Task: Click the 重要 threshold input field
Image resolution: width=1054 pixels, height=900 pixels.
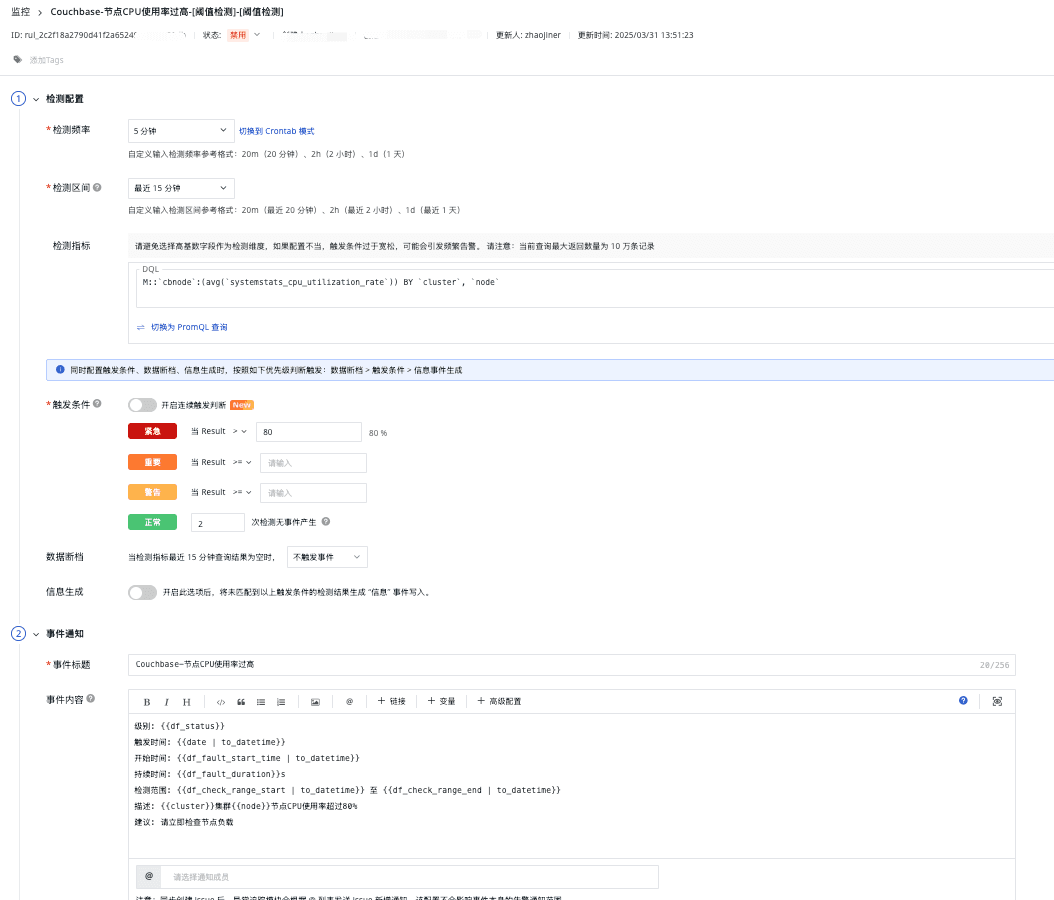Action: point(313,462)
